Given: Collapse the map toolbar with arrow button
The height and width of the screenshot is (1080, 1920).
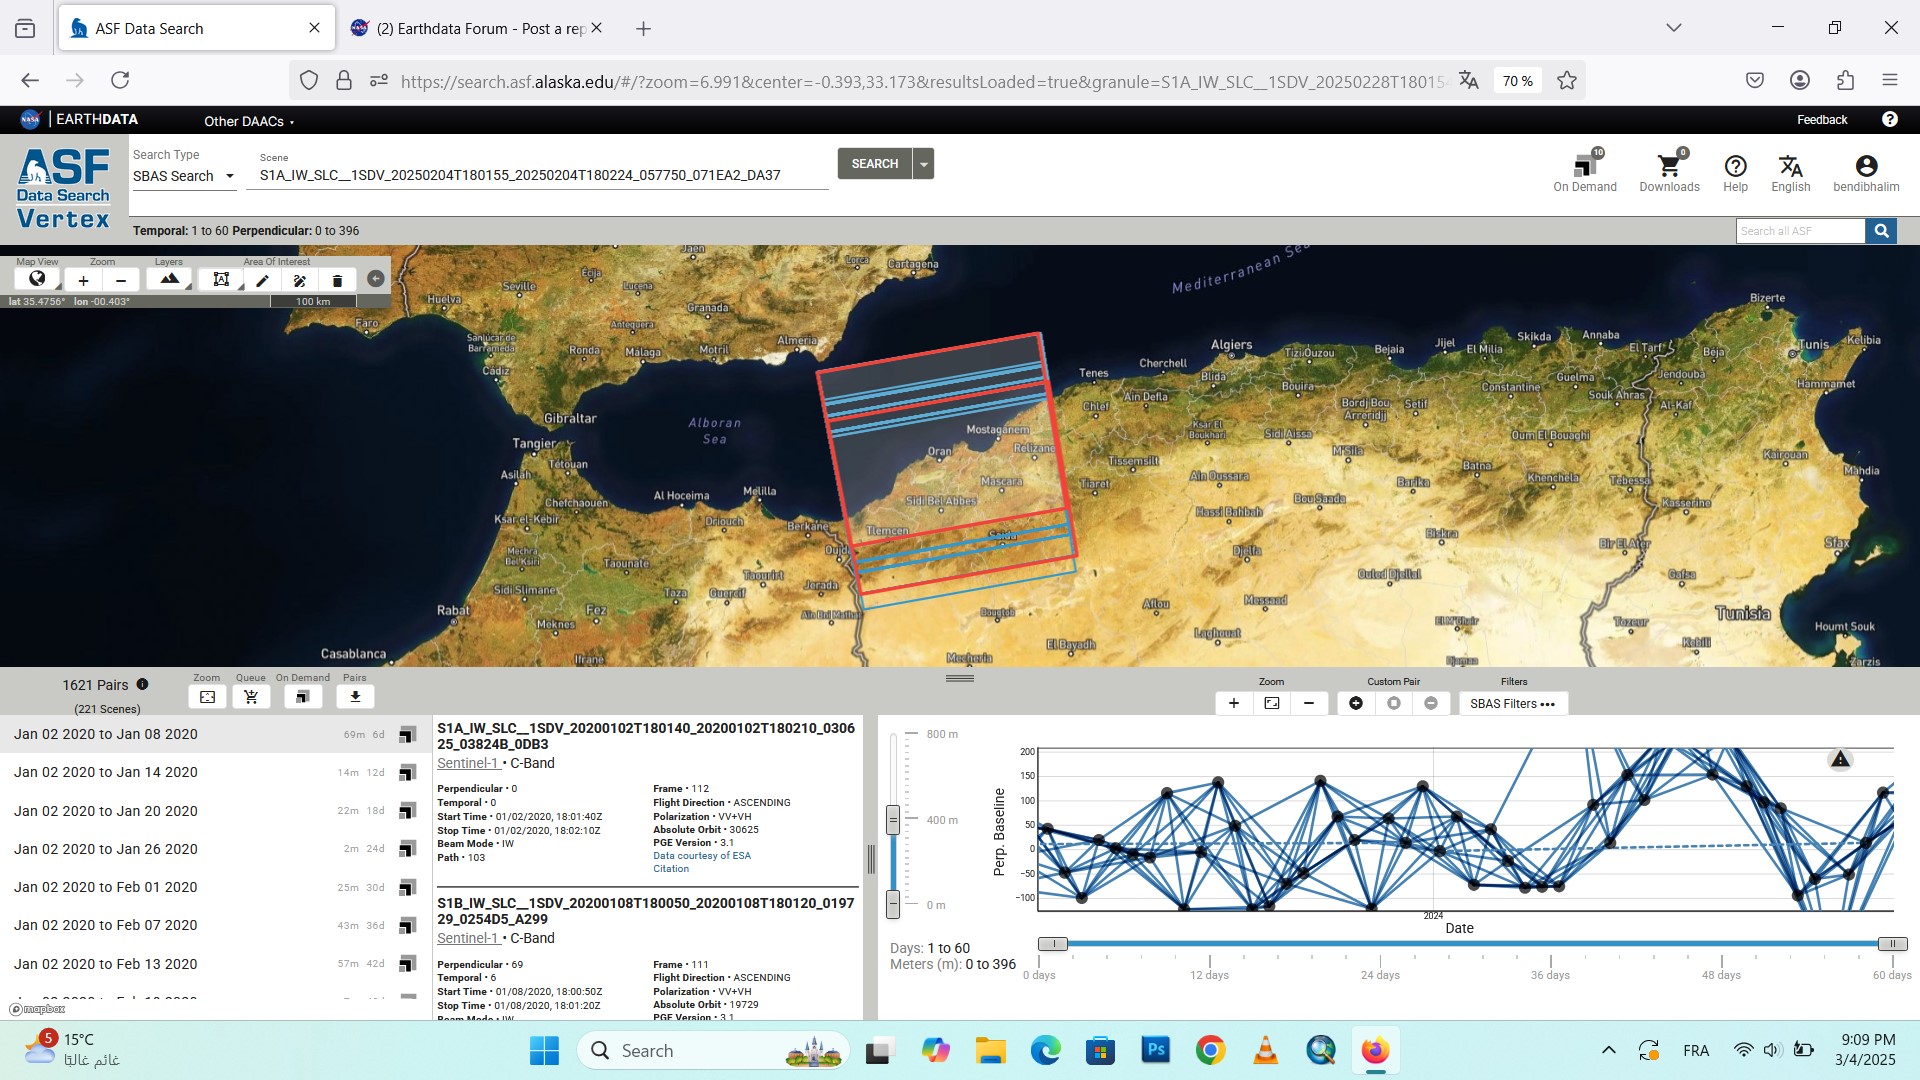Looking at the screenshot, I should coord(376,279).
